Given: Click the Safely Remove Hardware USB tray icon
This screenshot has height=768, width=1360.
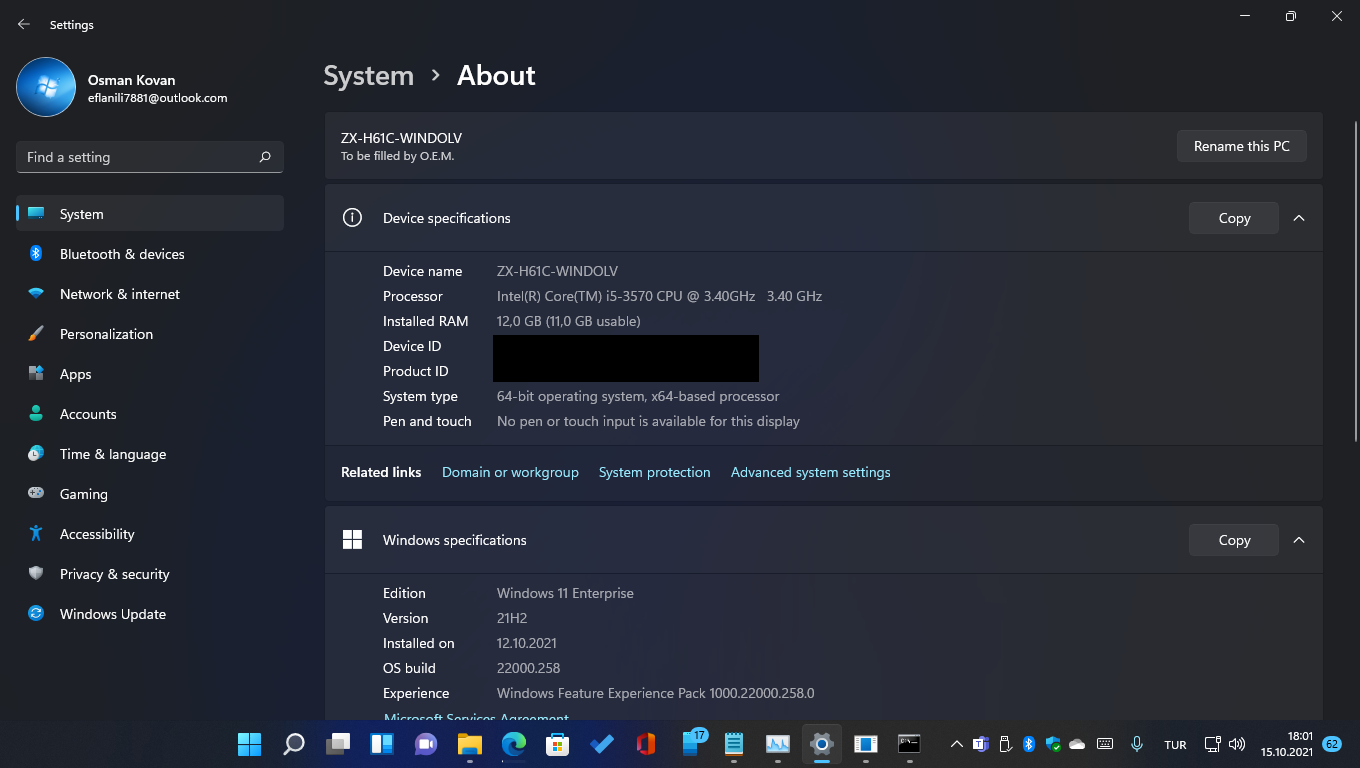Looking at the screenshot, I should 1005,744.
